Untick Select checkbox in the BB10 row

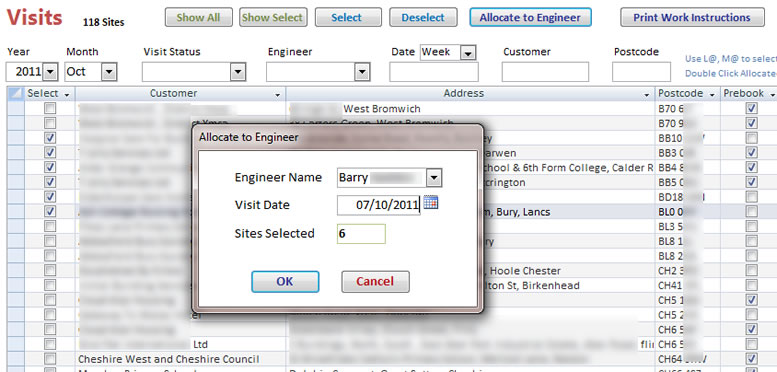pyautogui.click(x=50, y=138)
